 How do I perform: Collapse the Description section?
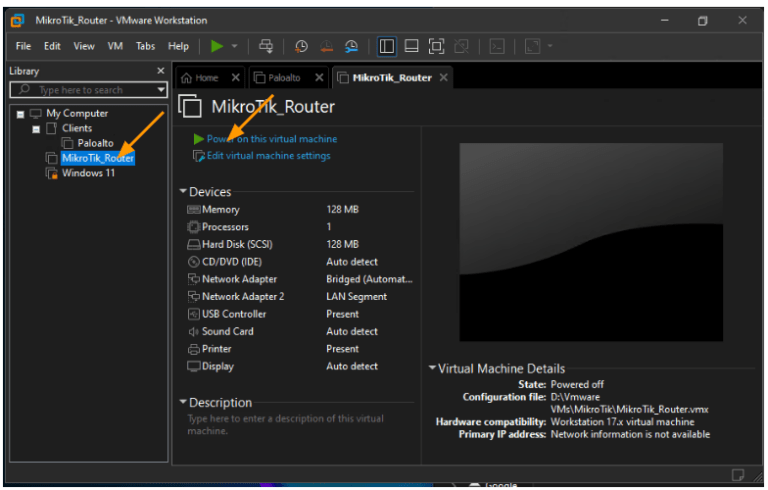click(x=183, y=402)
